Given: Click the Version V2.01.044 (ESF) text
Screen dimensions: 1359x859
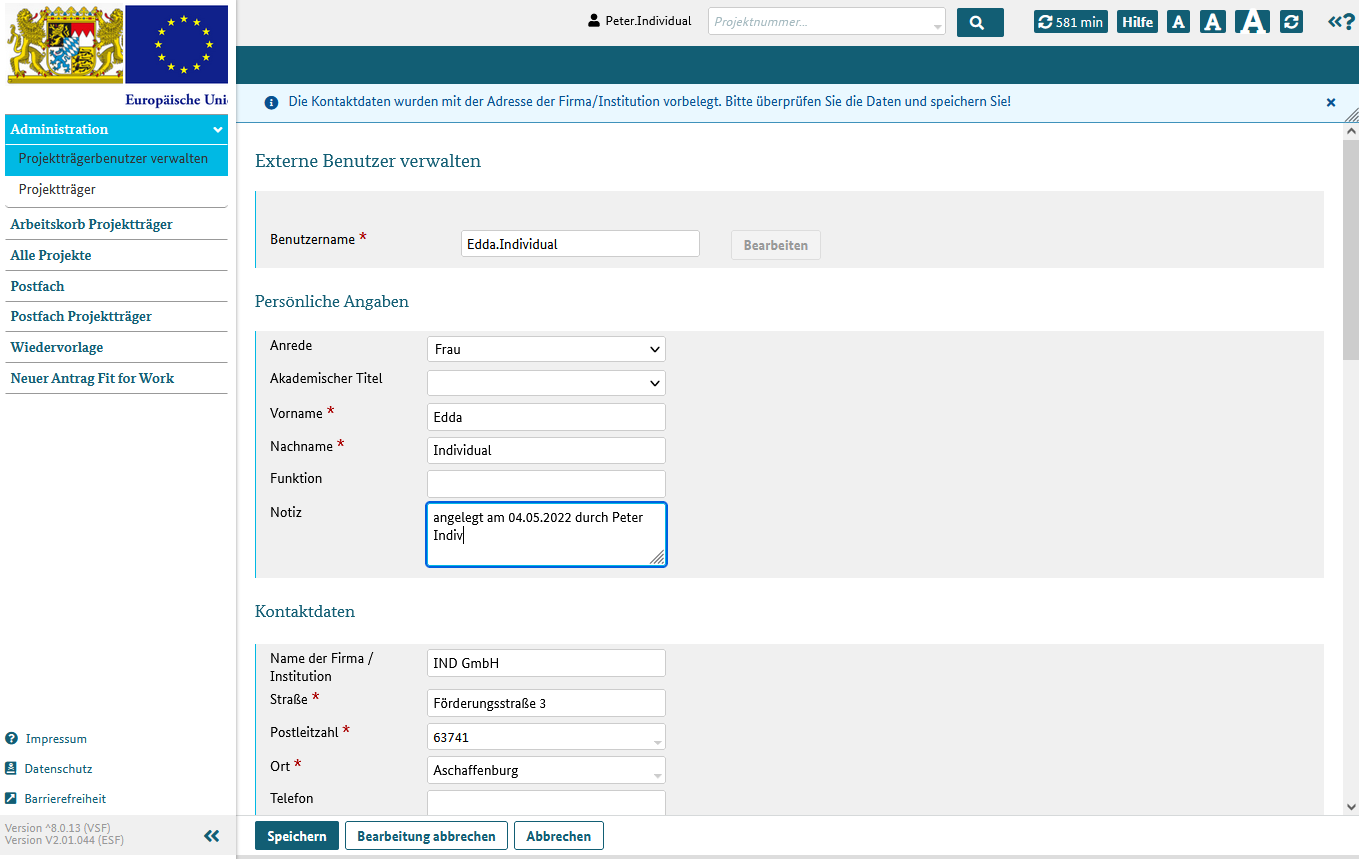Looking at the screenshot, I should [x=64, y=840].
